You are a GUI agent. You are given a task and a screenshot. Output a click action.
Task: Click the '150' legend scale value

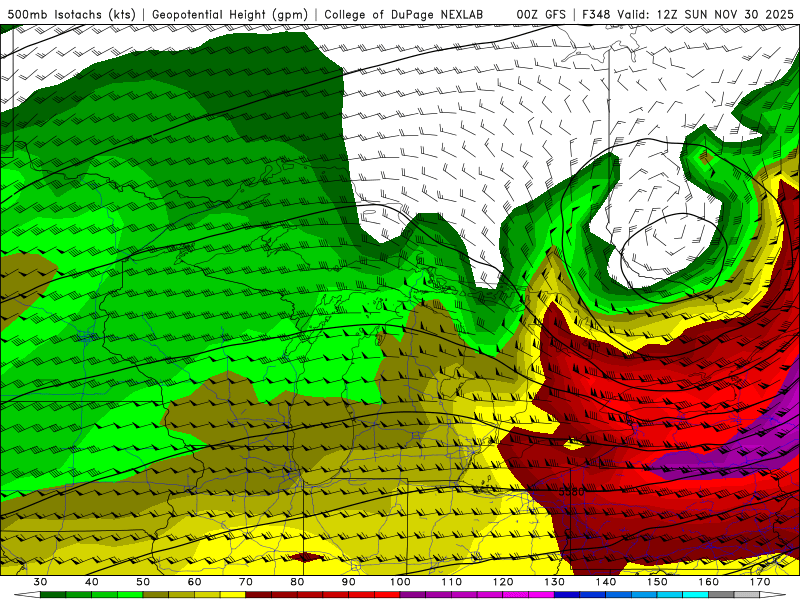click(x=657, y=582)
